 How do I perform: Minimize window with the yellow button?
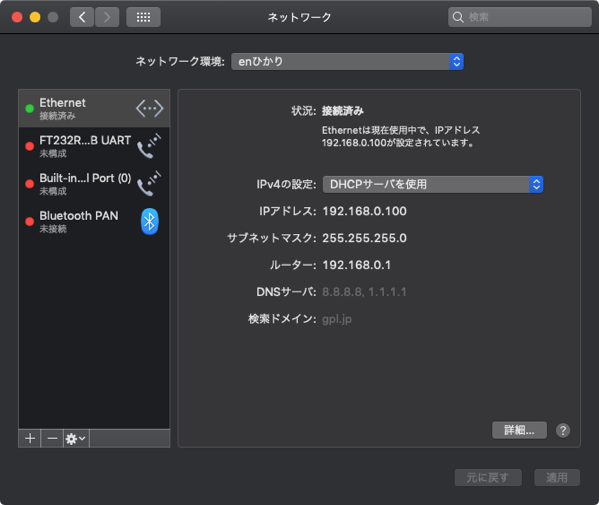point(35,17)
